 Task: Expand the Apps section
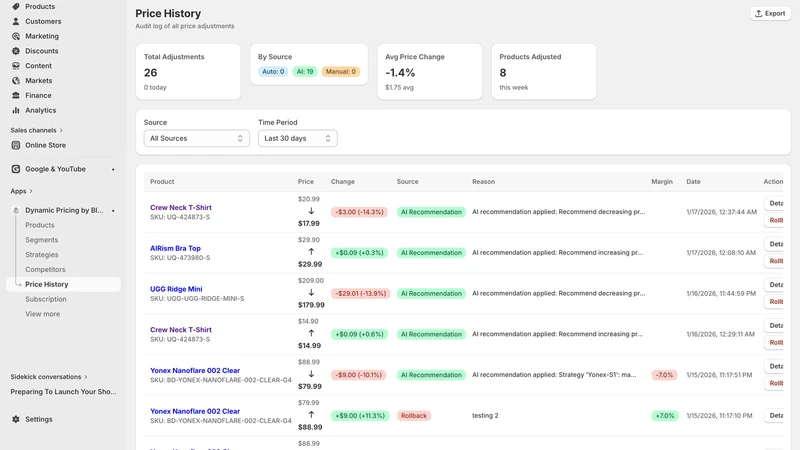coord(21,191)
